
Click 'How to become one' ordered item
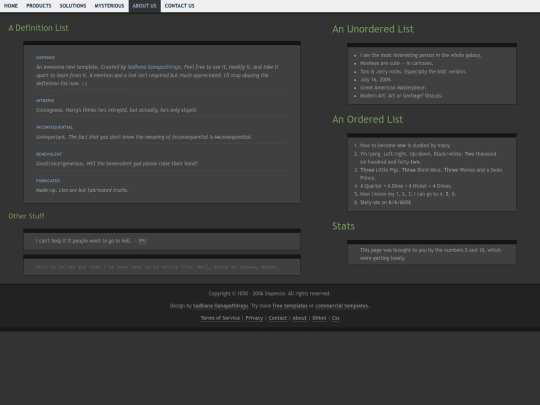(x=405, y=146)
